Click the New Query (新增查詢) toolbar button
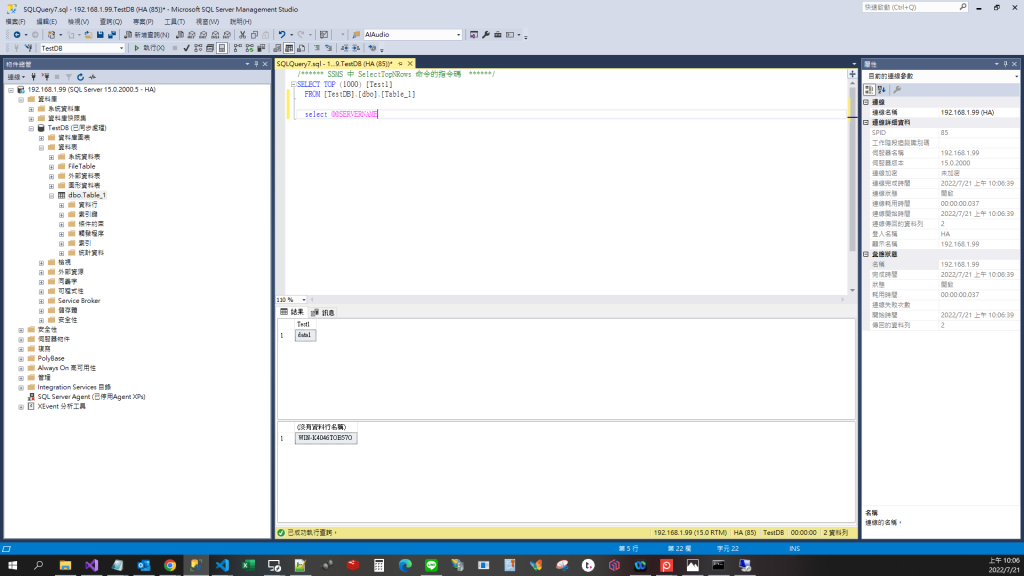 click(x=147, y=35)
